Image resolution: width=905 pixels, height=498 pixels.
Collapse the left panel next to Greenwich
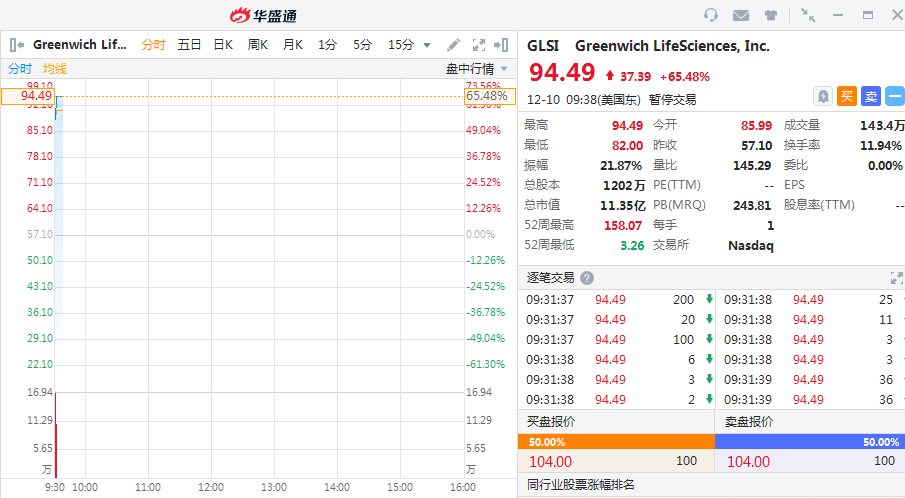point(16,45)
